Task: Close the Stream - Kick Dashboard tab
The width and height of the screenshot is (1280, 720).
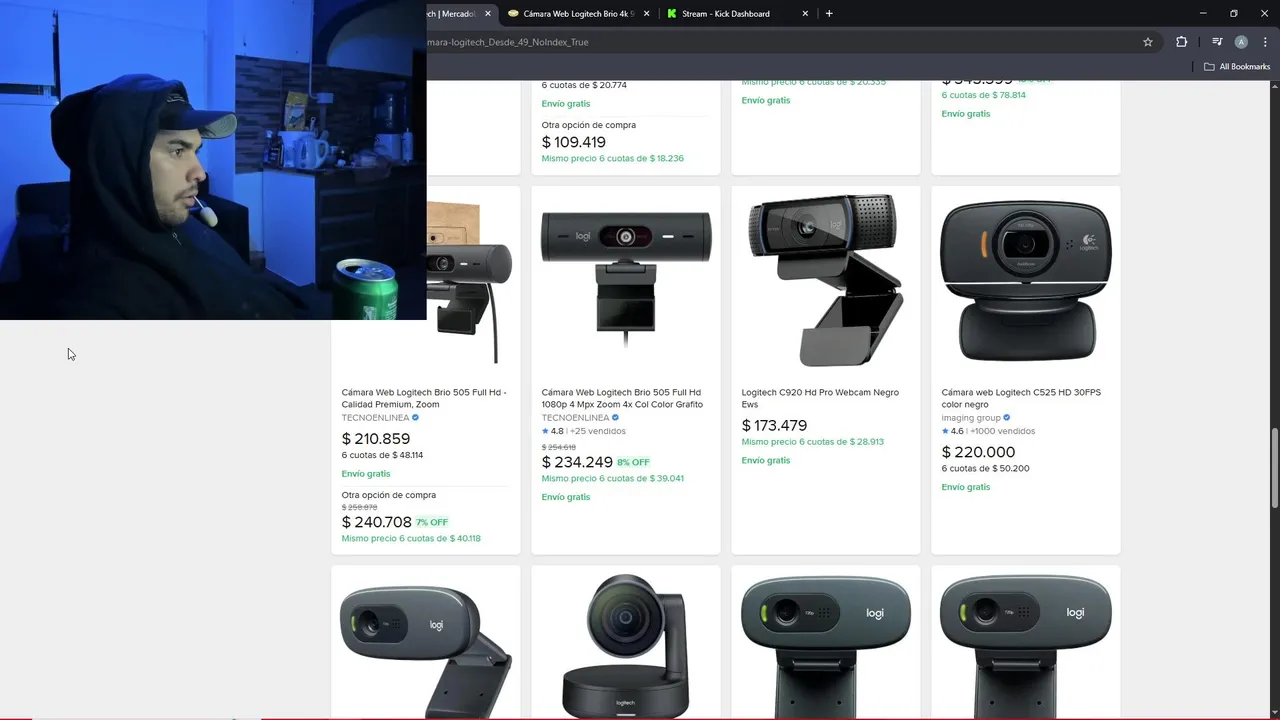Action: pos(805,14)
